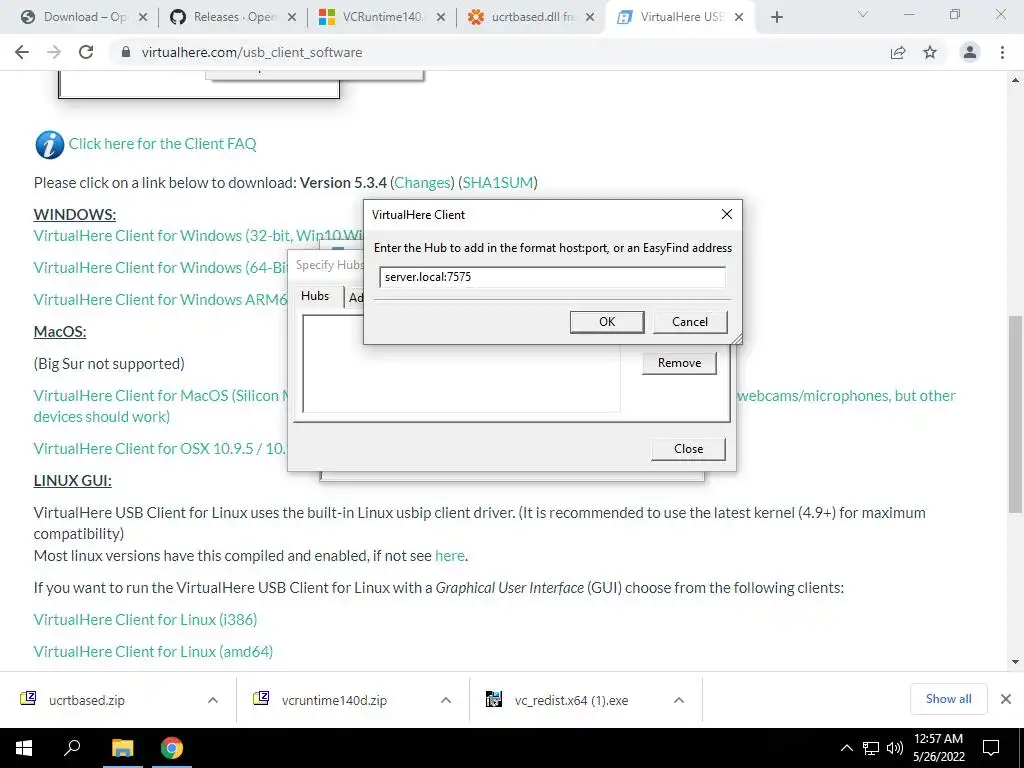The width and height of the screenshot is (1024, 768).
Task: Close the ucrtbased.dll tab
Action: pyautogui.click(x=590, y=18)
